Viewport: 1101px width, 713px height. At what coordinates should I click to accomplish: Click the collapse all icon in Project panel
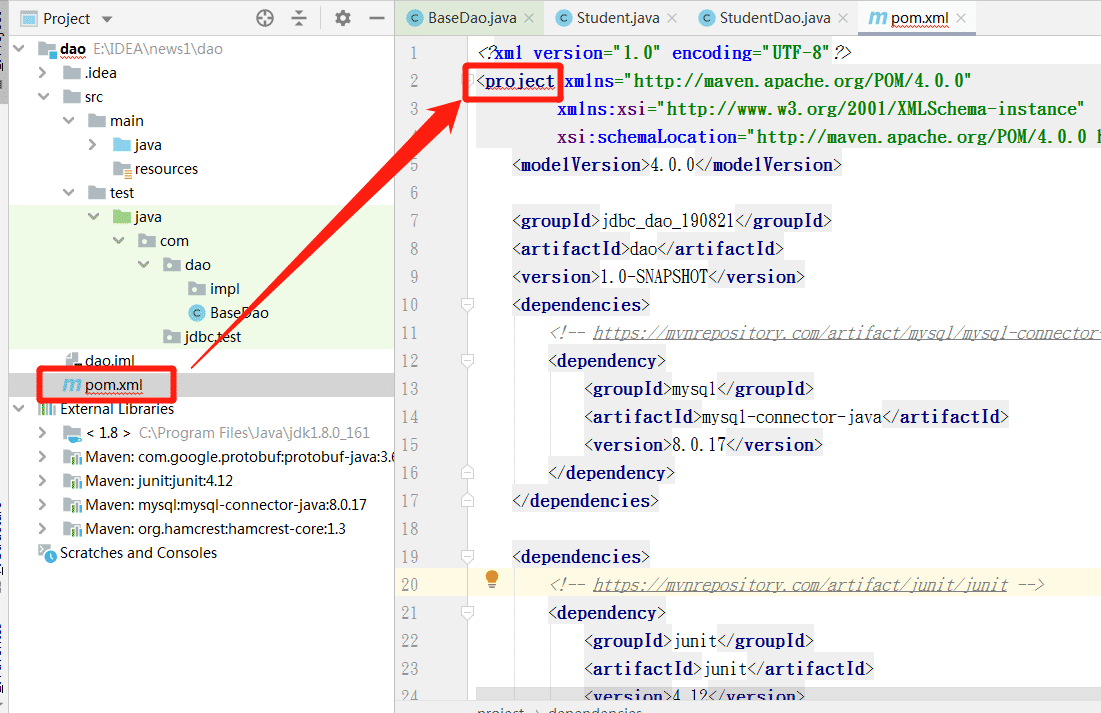pyautogui.click(x=299, y=18)
